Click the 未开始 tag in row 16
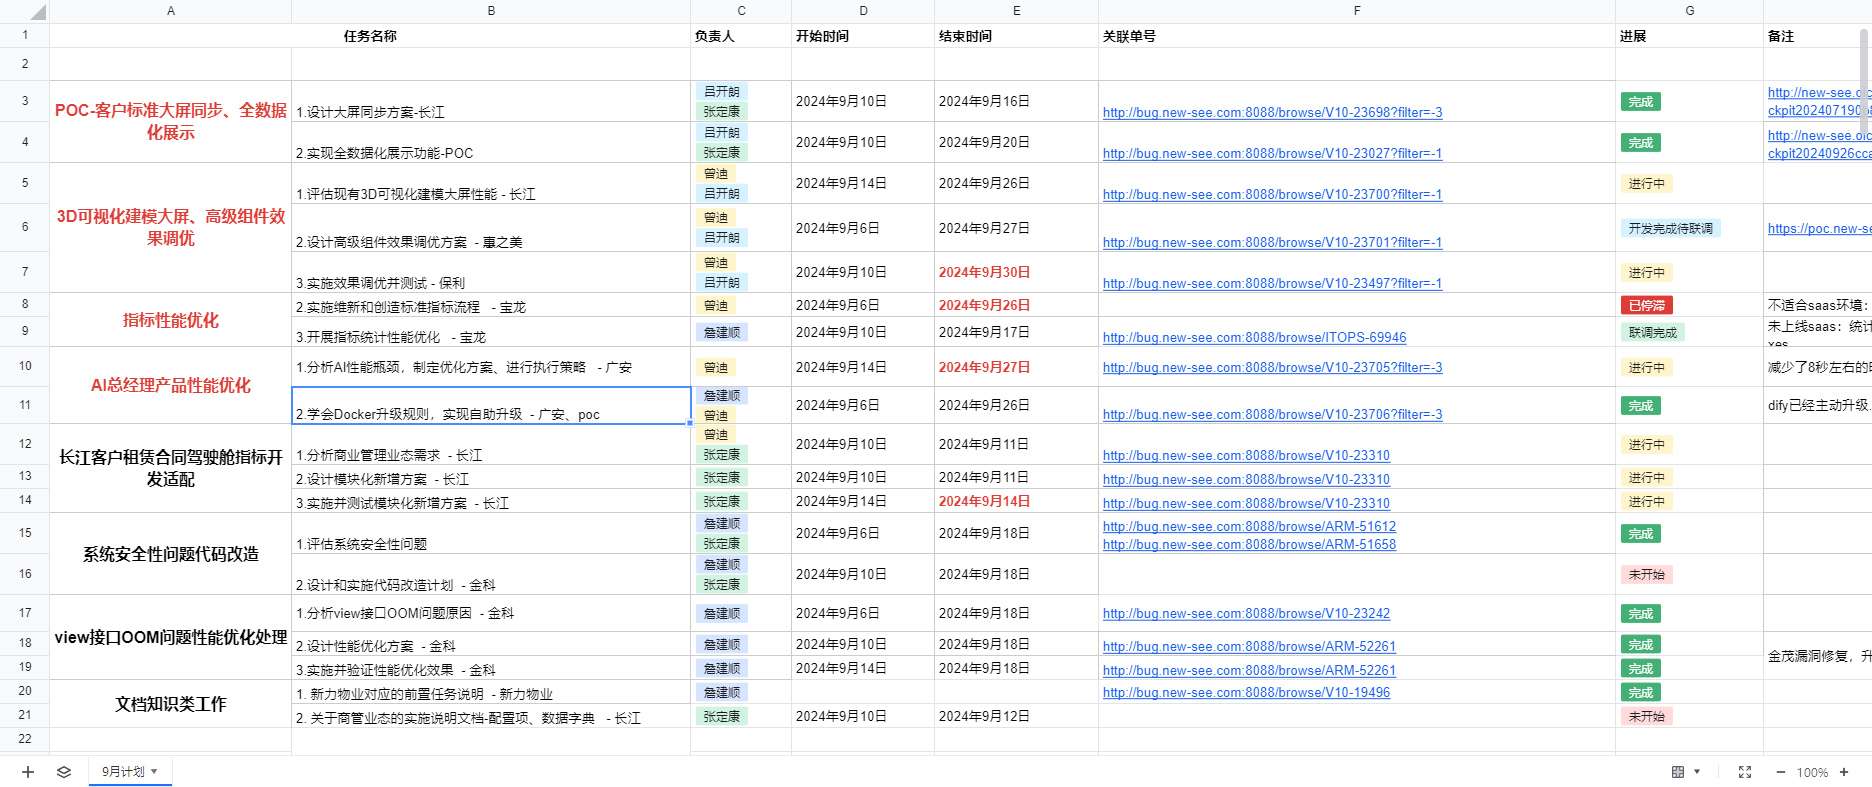 1646,575
